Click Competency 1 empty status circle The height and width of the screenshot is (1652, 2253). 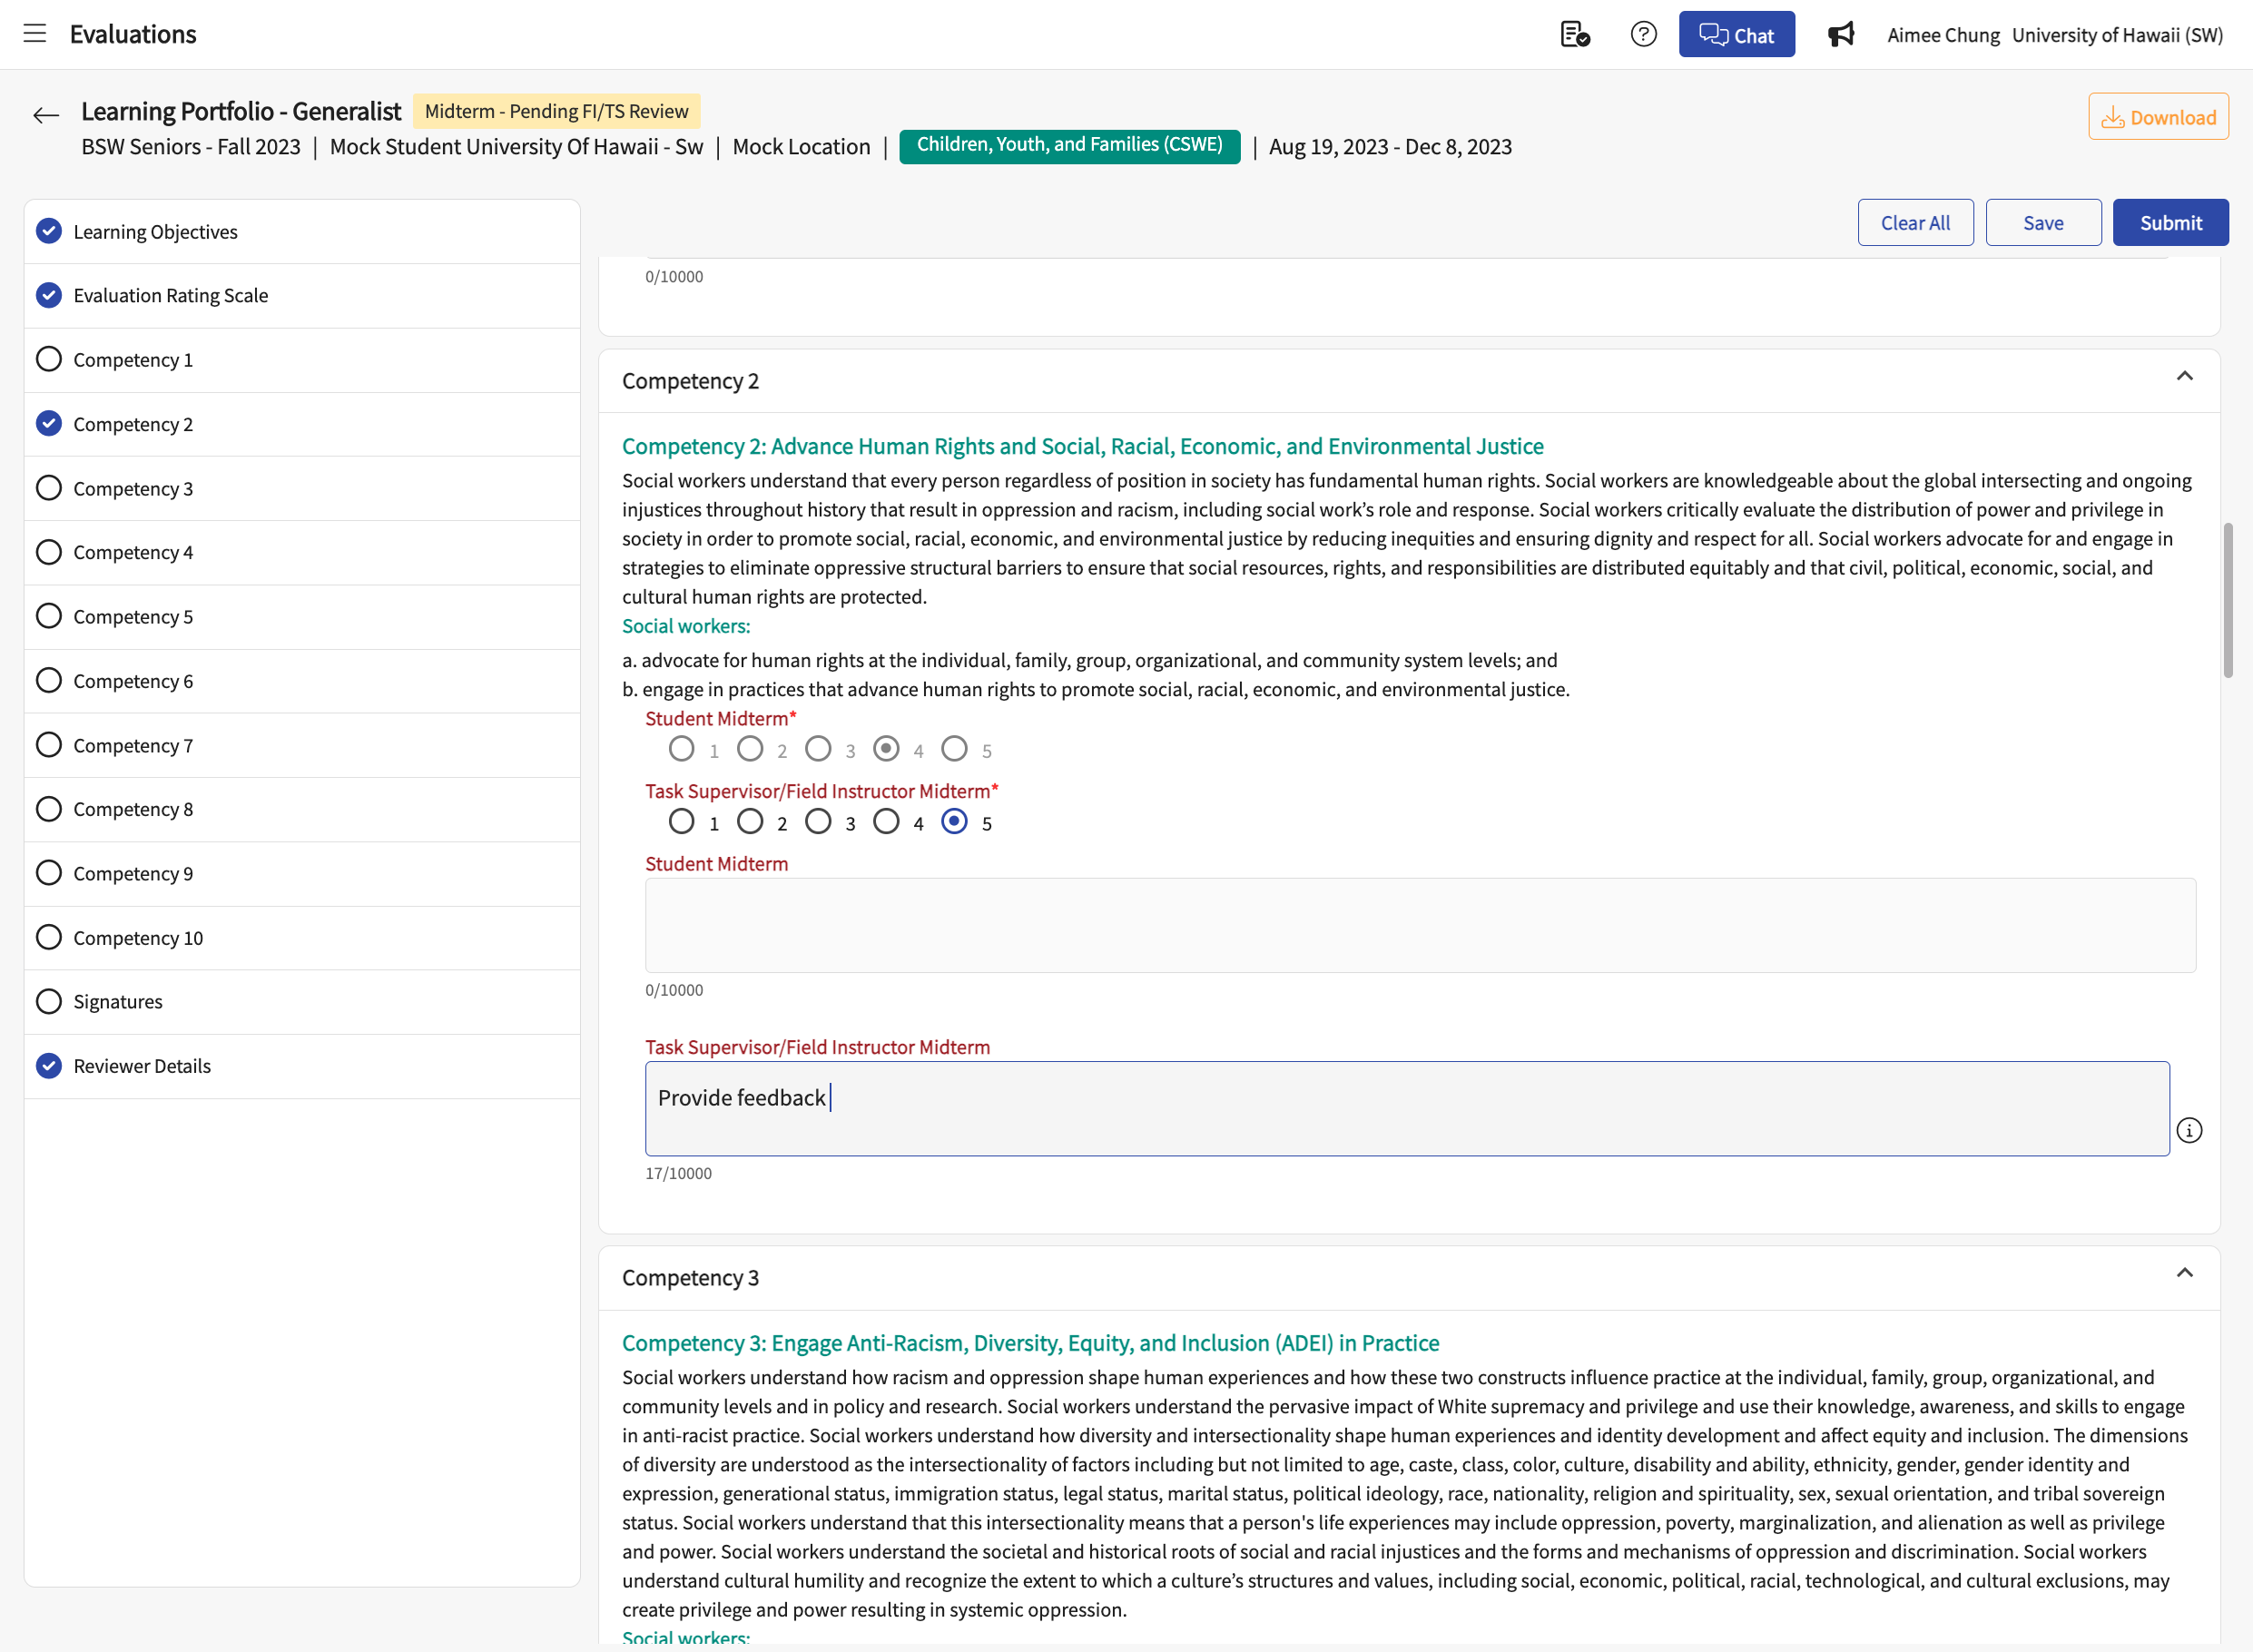[x=49, y=359]
